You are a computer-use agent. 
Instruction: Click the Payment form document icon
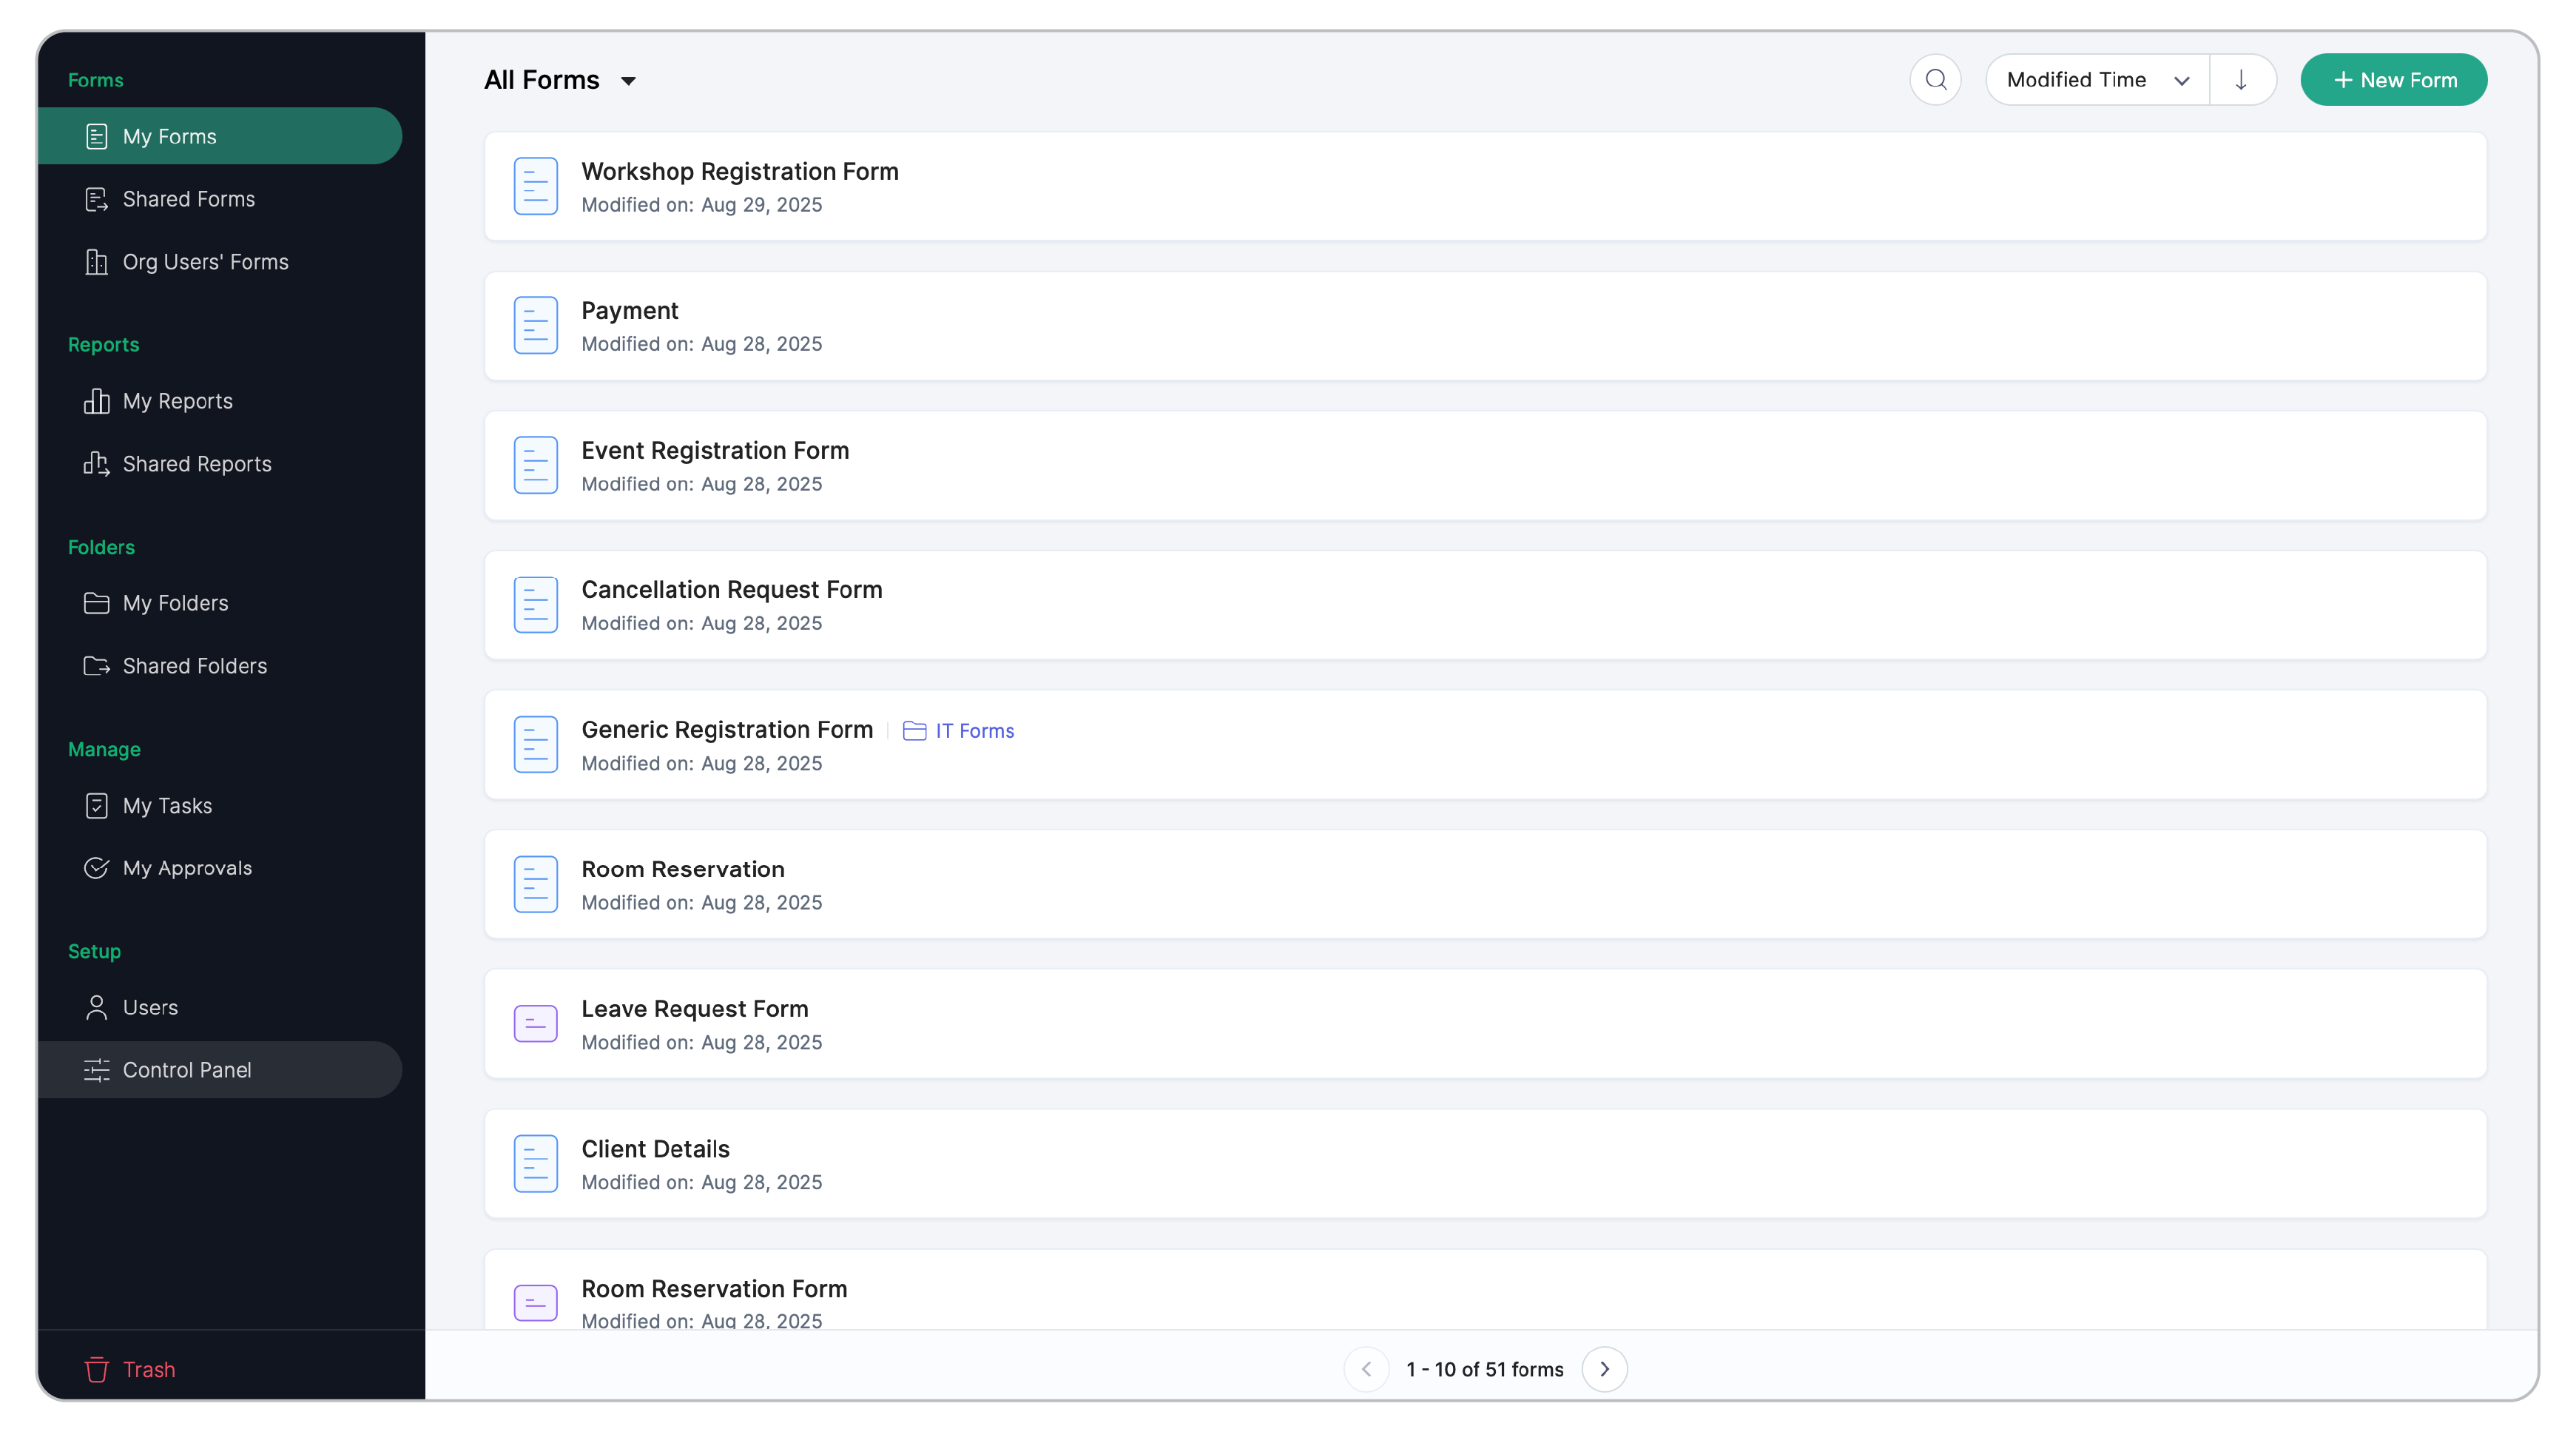[535, 326]
